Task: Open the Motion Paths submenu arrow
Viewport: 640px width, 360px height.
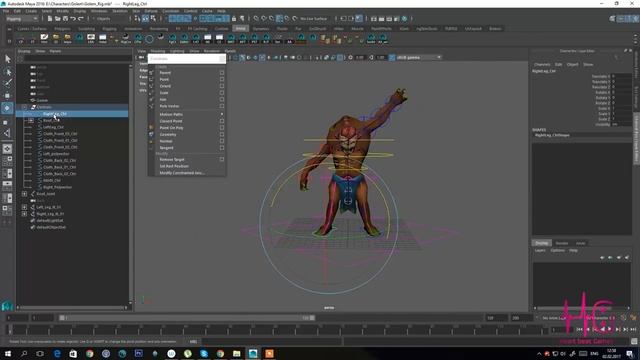Action: point(222,114)
